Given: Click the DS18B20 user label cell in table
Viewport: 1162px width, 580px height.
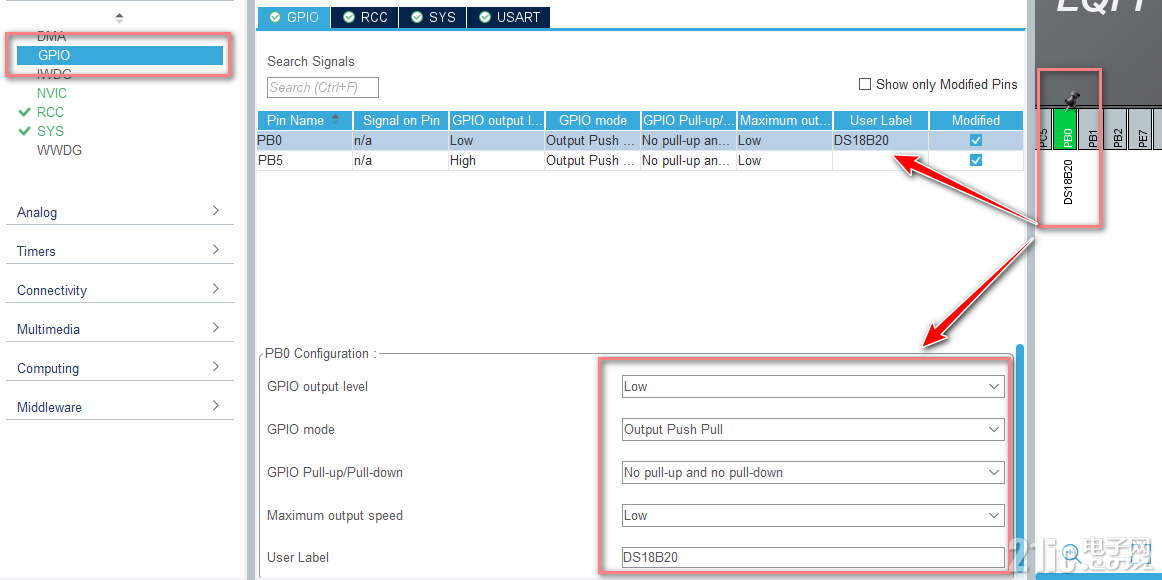Looking at the screenshot, I should [x=880, y=141].
